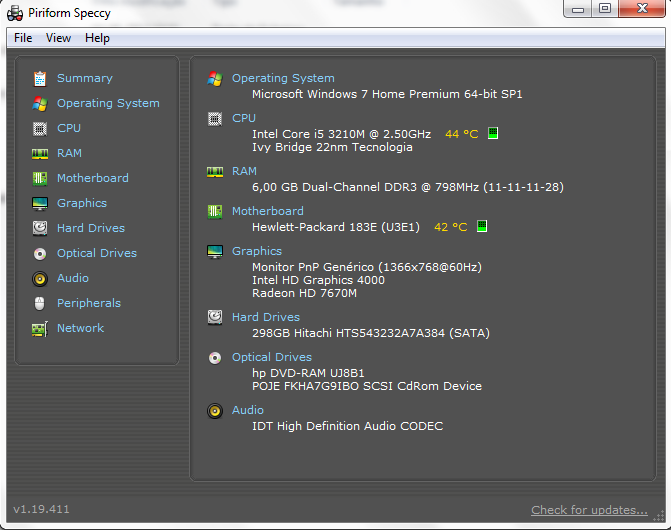This screenshot has height=530, width=671.
Task: Click the Radeon HD 7670M entry
Action: (x=304, y=293)
